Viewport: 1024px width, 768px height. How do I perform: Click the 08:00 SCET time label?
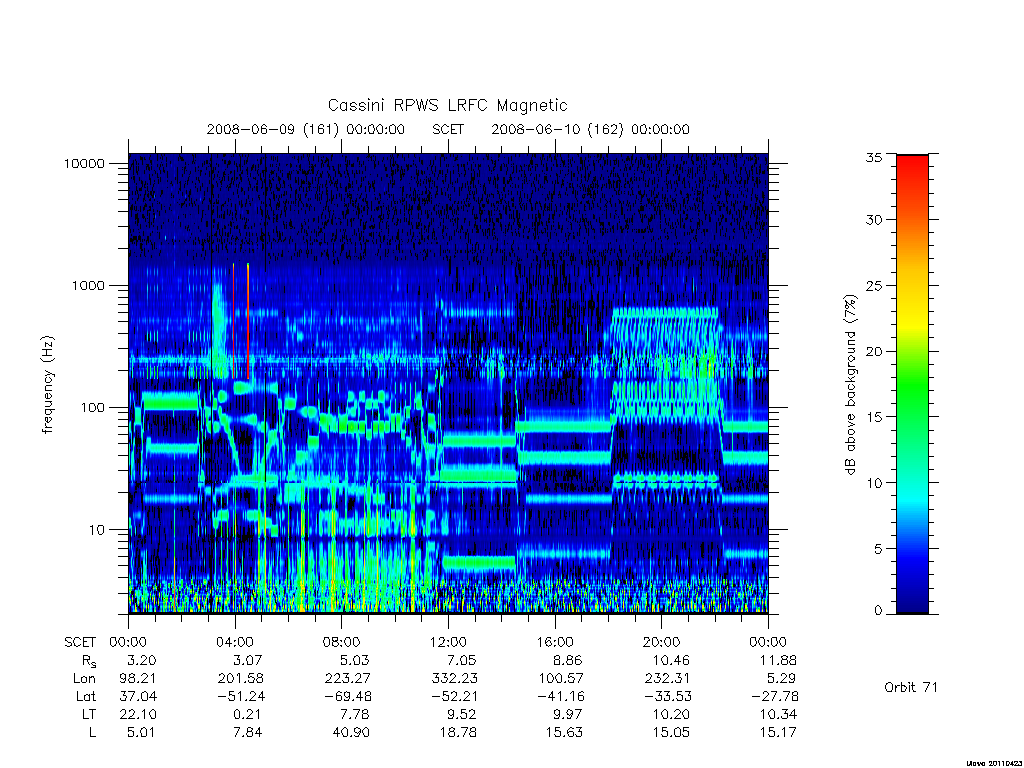click(x=341, y=642)
